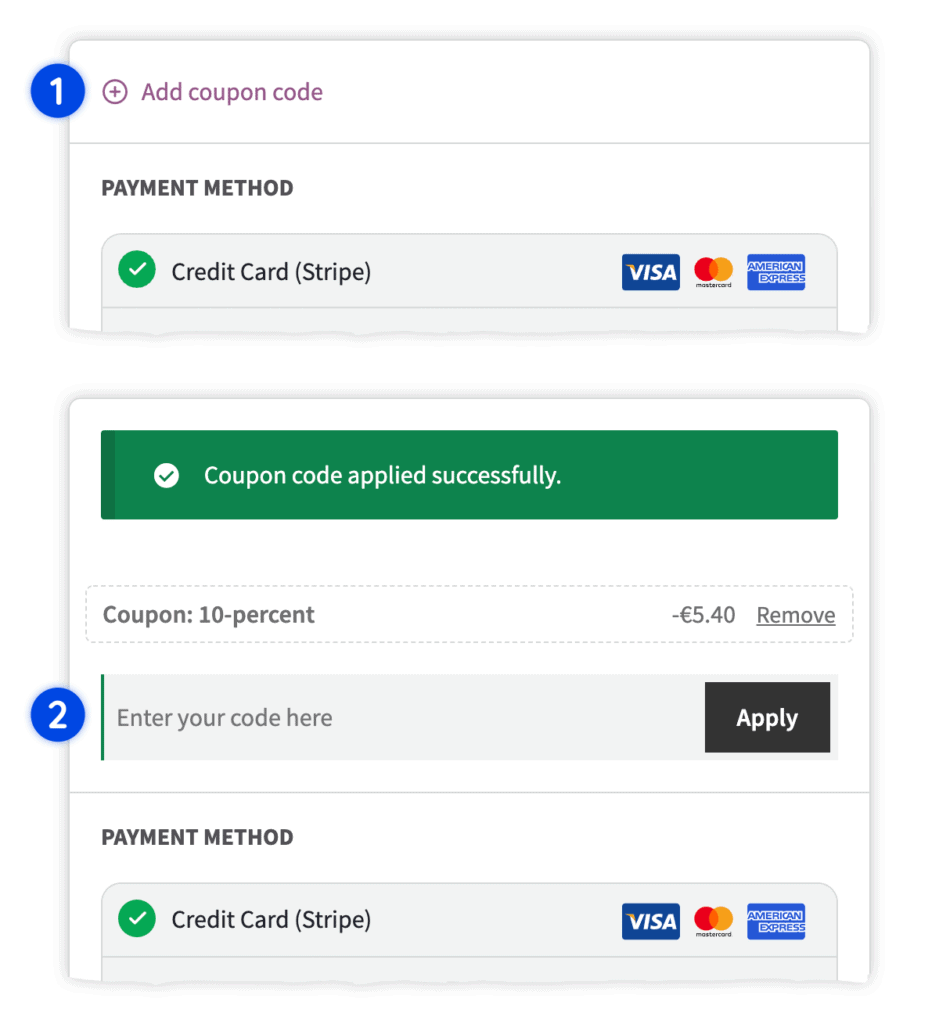939x1024 pixels.
Task: Click the American Express logo in bottom panel
Action: click(776, 921)
